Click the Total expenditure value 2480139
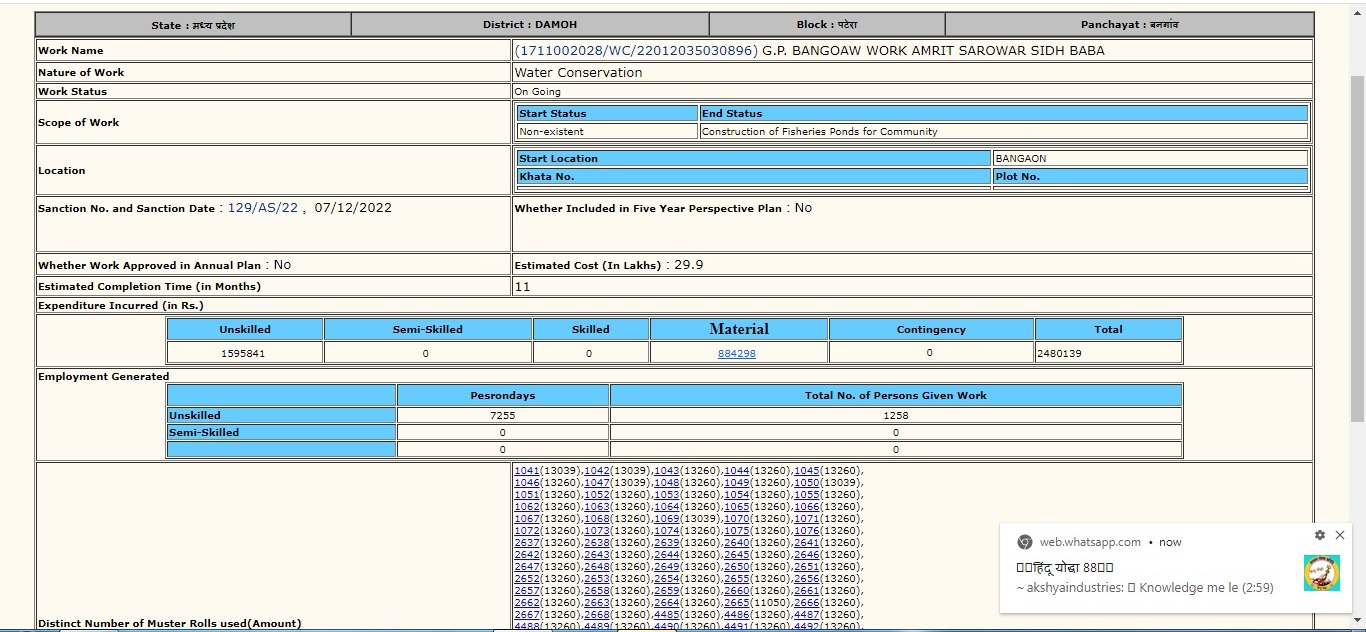This screenshot has width=1366, height=632. point(1060,354)
